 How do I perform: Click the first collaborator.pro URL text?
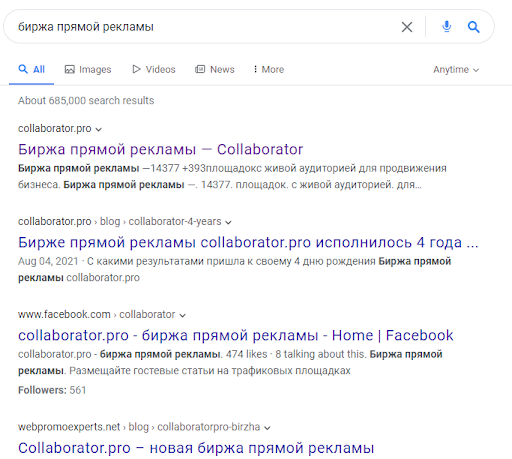point(55,129)
